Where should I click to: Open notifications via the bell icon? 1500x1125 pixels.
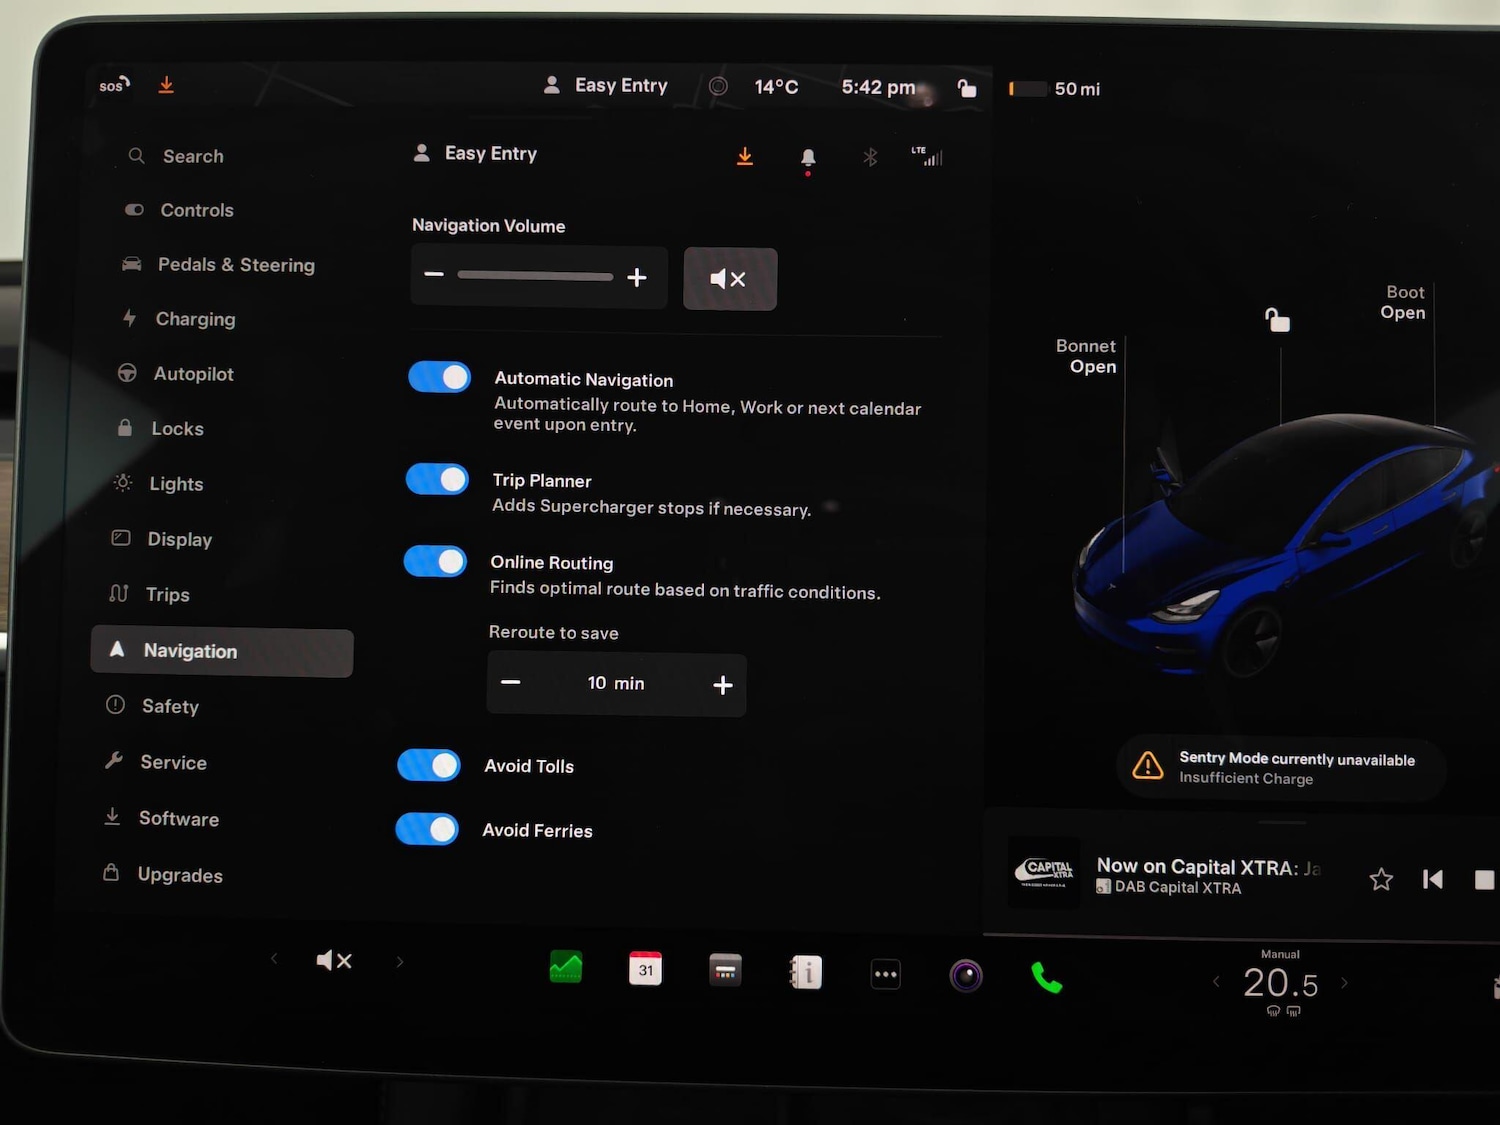click(x=808, y=156)
